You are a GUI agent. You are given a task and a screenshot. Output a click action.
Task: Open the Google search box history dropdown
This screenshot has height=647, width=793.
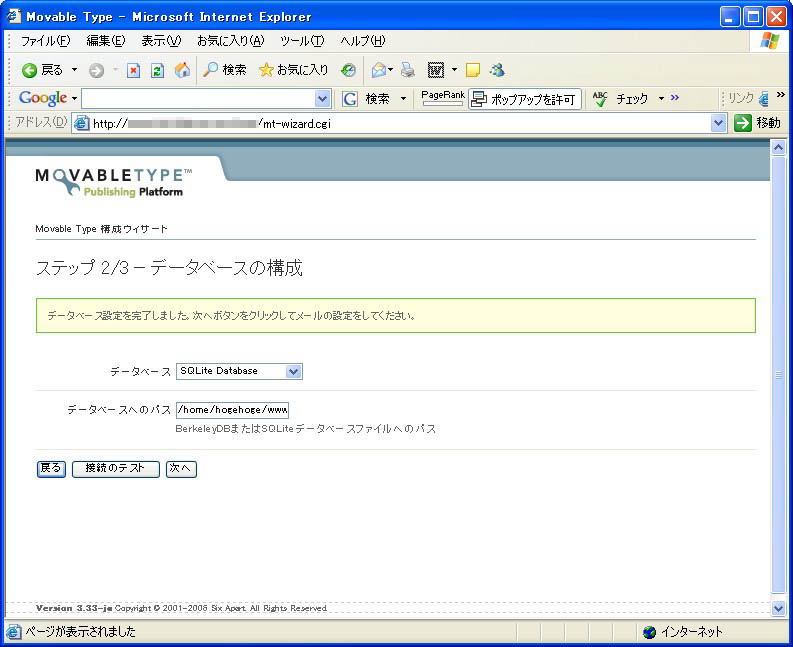pyautogui.click(x=322, y=99)
